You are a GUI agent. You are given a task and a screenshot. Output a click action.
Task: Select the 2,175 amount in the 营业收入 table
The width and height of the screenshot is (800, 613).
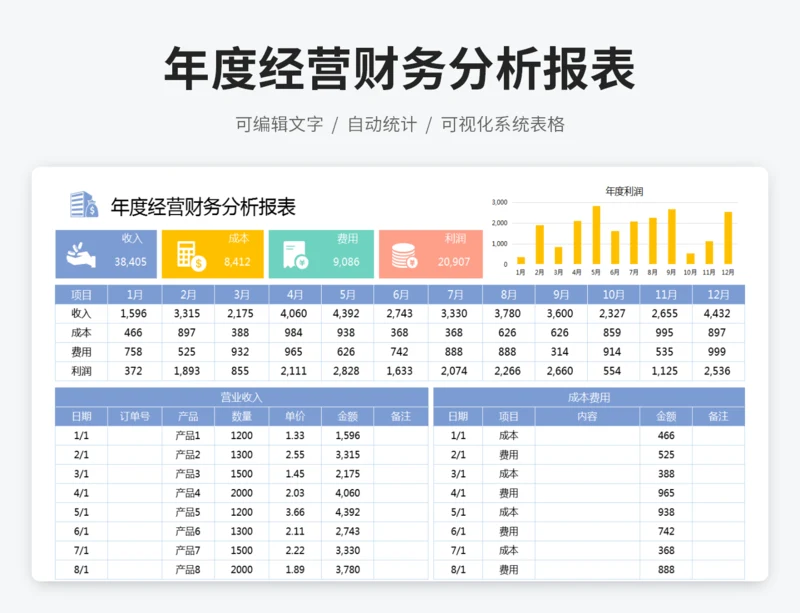pos(347,474)
